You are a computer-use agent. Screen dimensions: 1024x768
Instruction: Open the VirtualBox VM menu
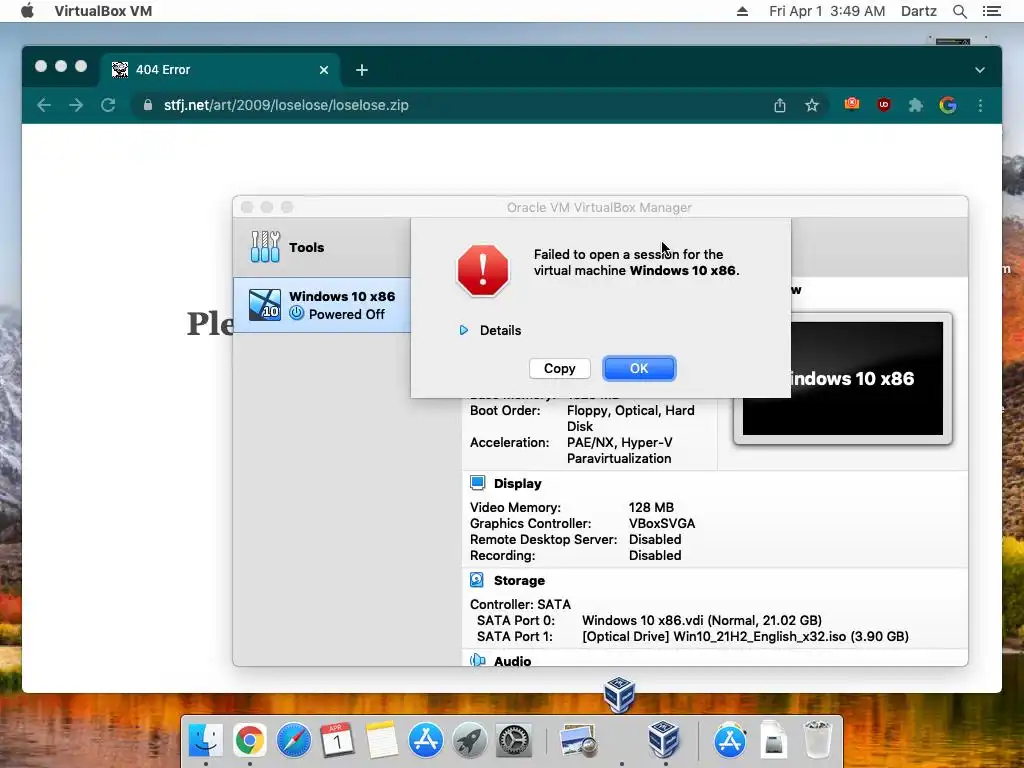coord(103,11)
